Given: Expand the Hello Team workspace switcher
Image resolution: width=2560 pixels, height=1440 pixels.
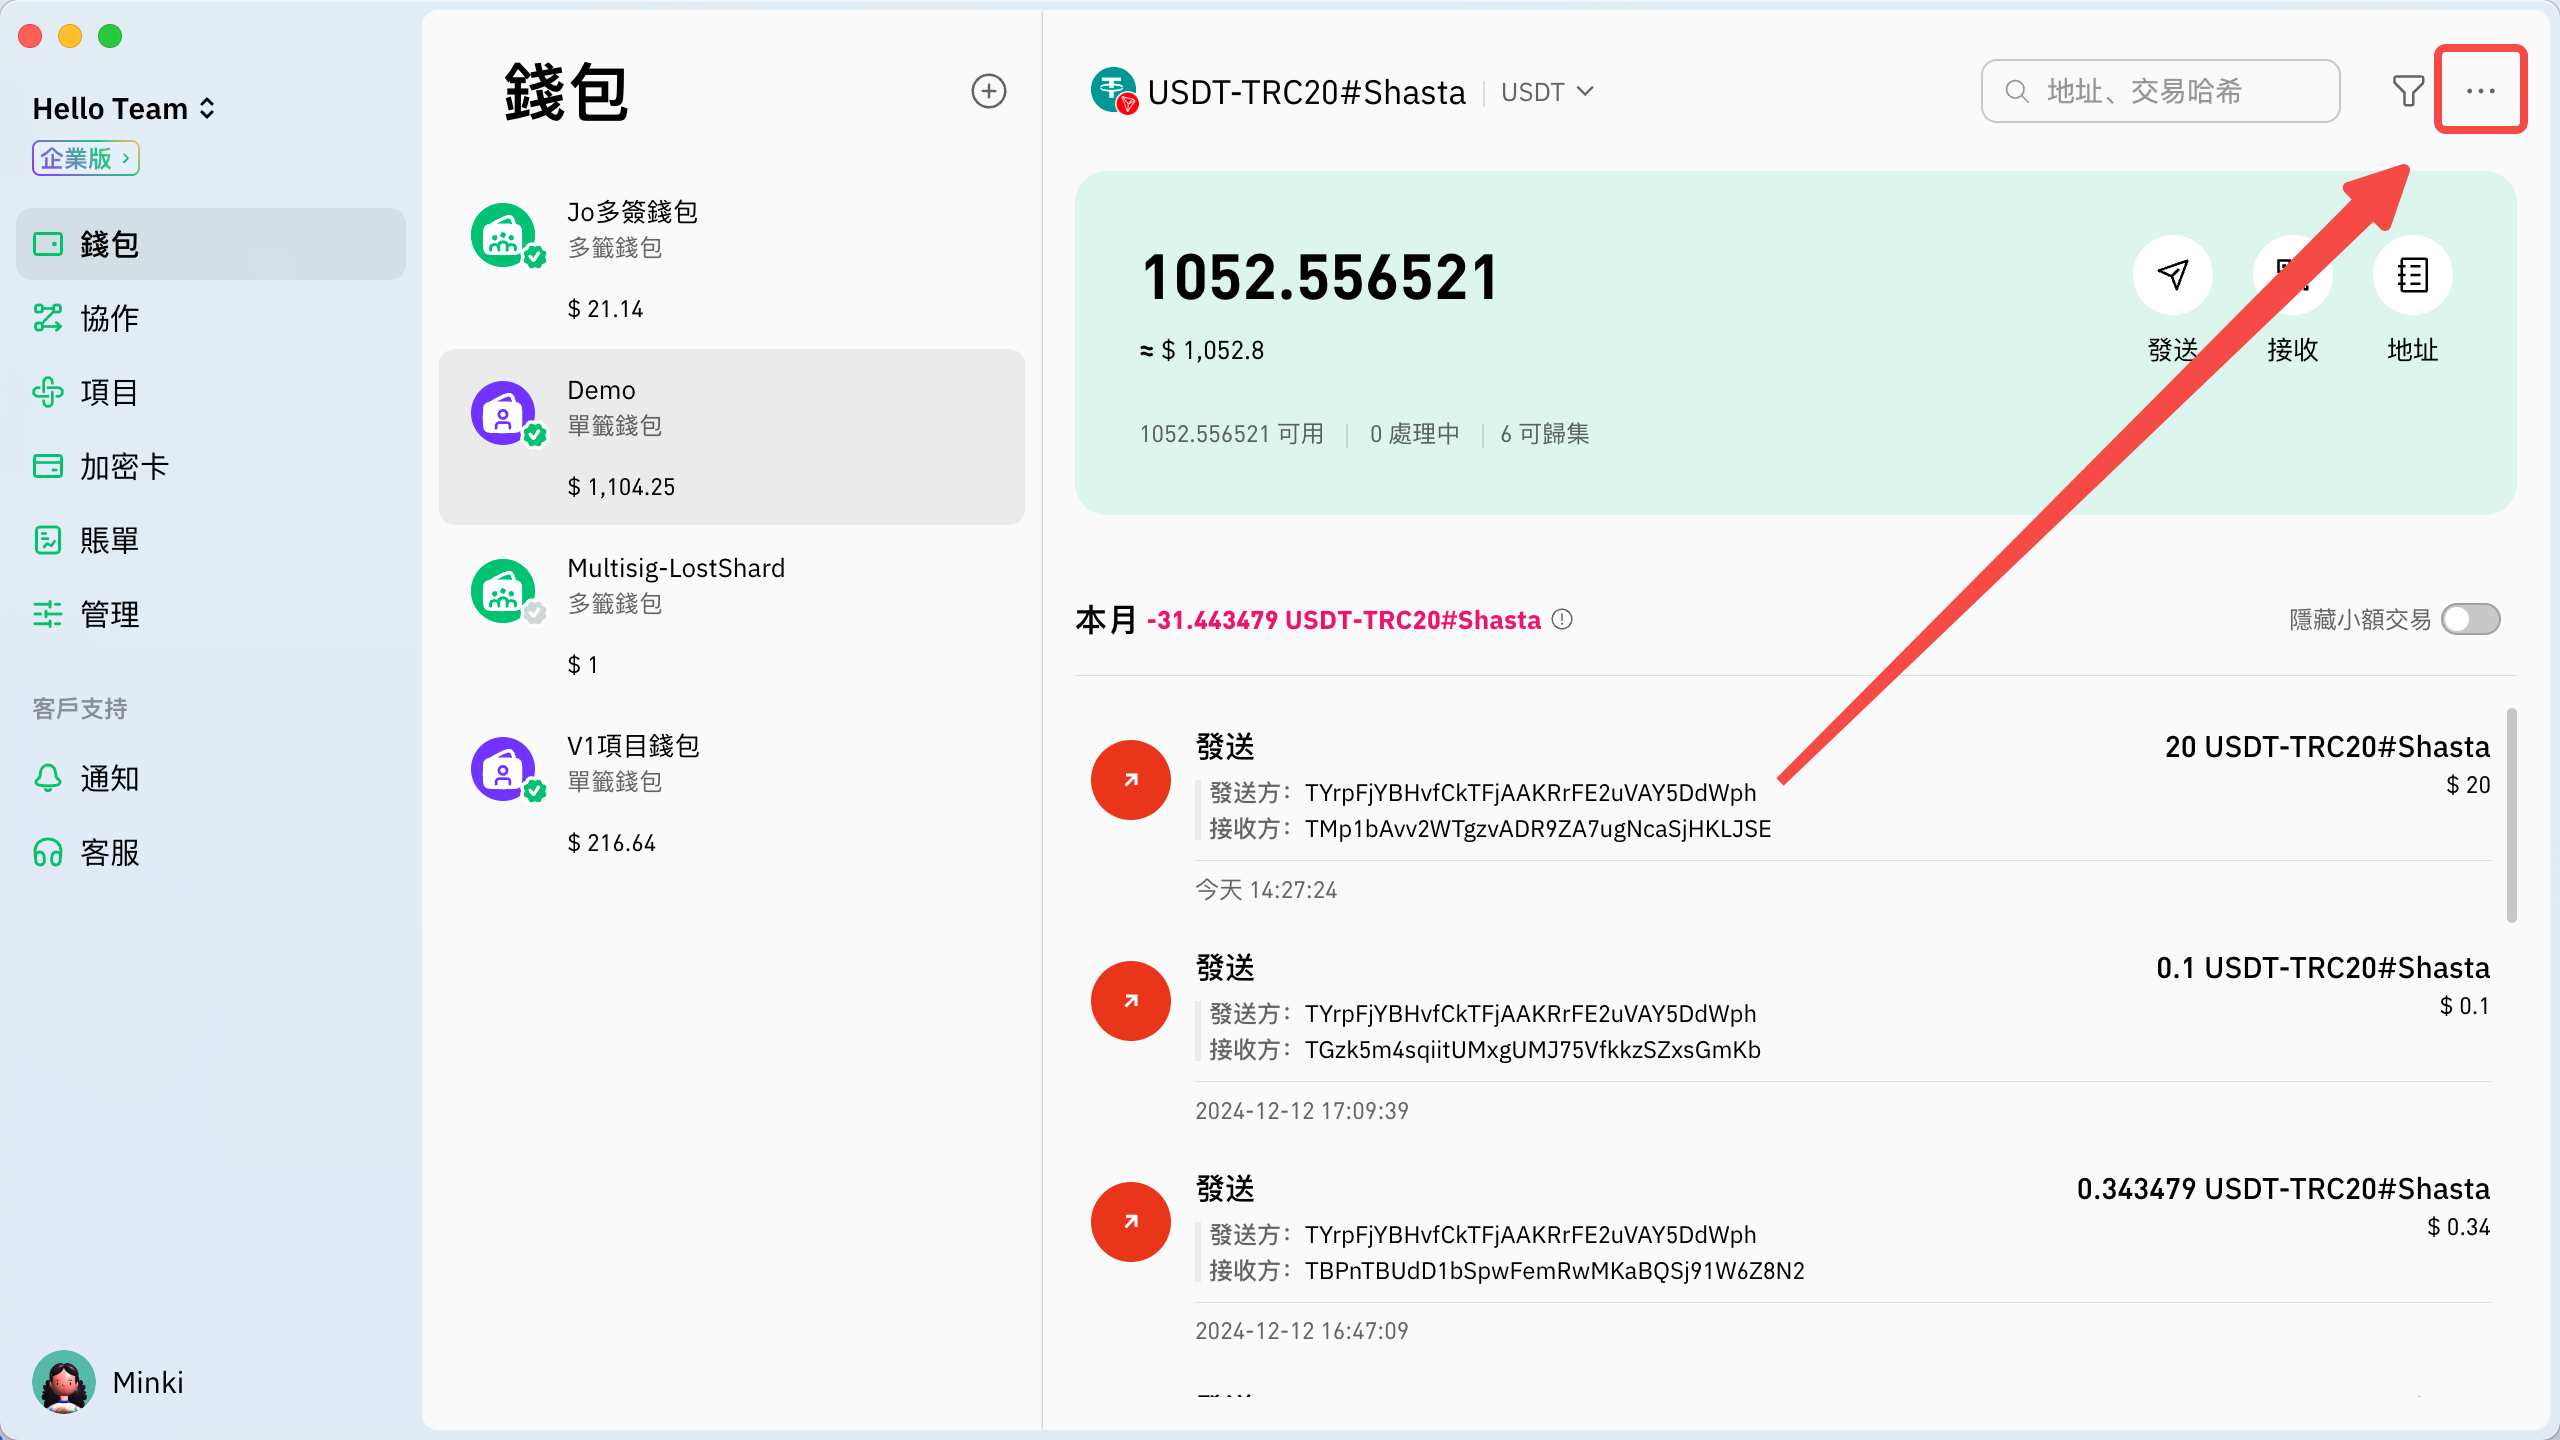Looking at the screenshot, I should point(124,108).
